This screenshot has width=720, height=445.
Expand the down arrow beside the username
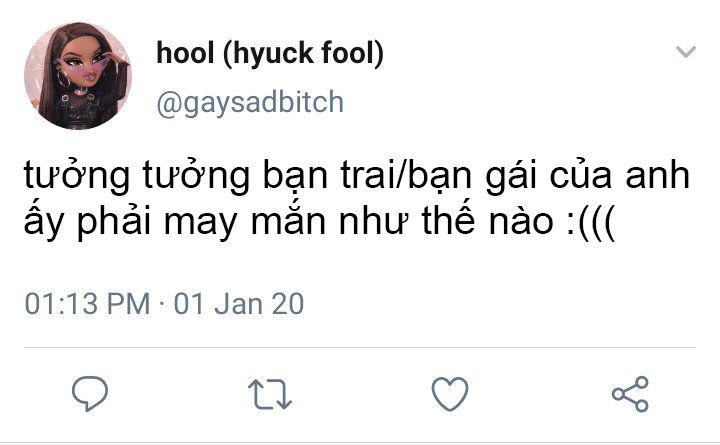coord(686,51)
